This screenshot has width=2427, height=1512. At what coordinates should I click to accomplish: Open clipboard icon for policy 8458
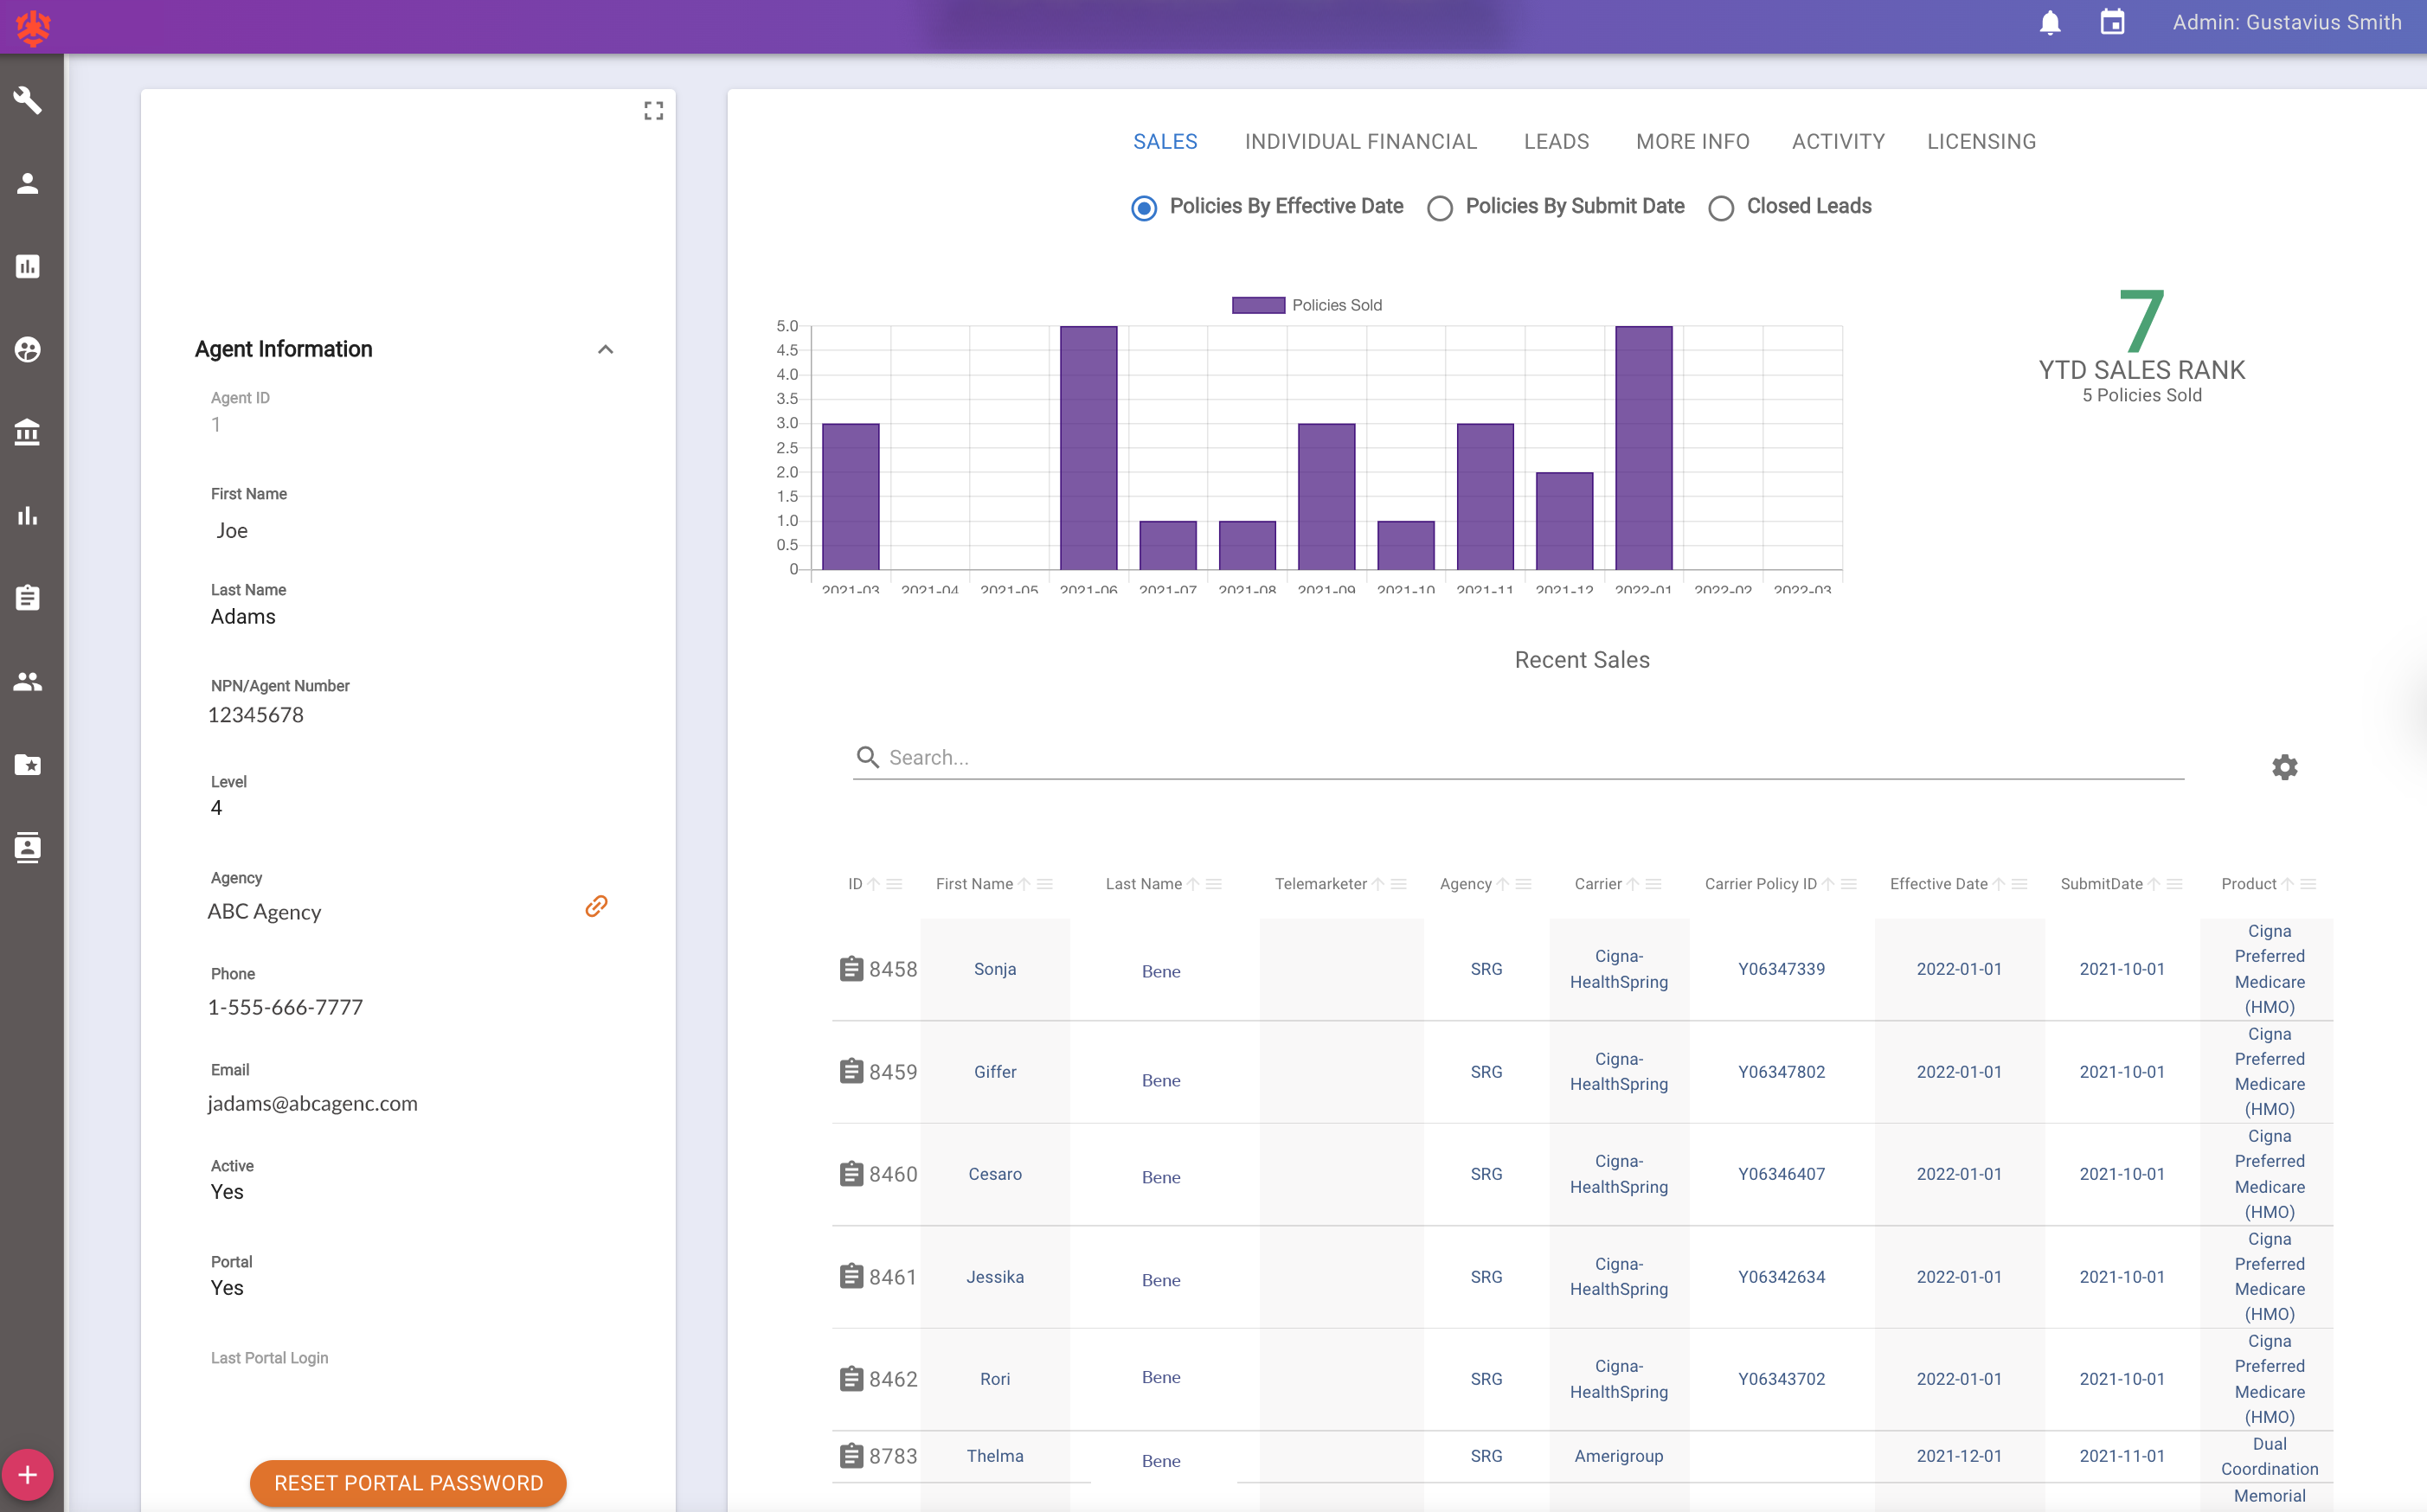pyautogui.click(x=851, y=969)
